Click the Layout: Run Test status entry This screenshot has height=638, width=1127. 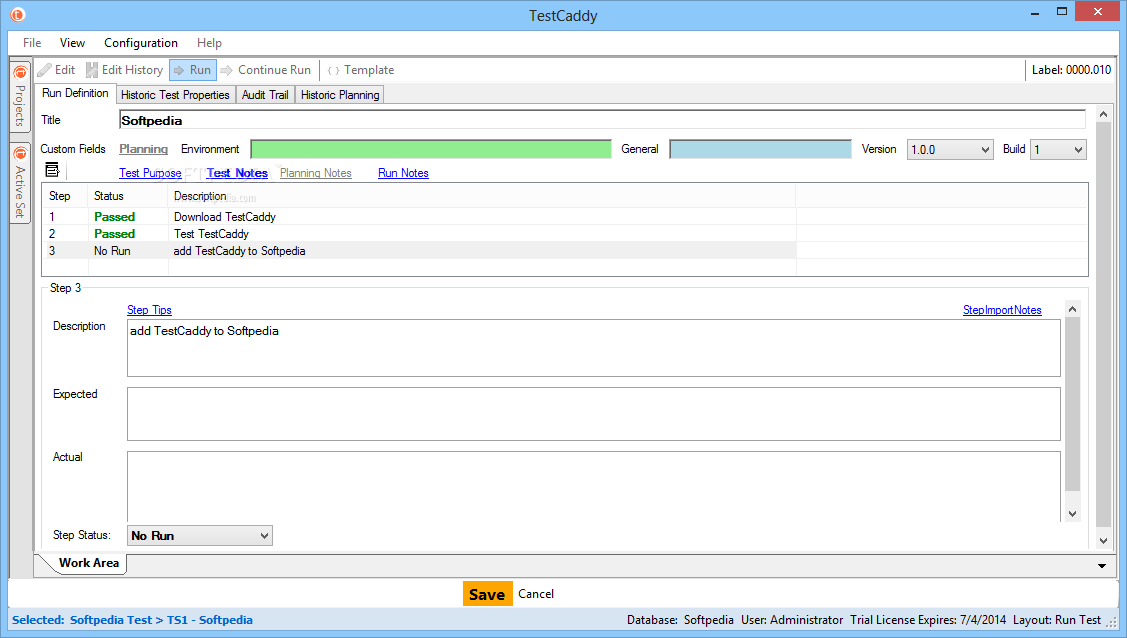pos(1057,620)
